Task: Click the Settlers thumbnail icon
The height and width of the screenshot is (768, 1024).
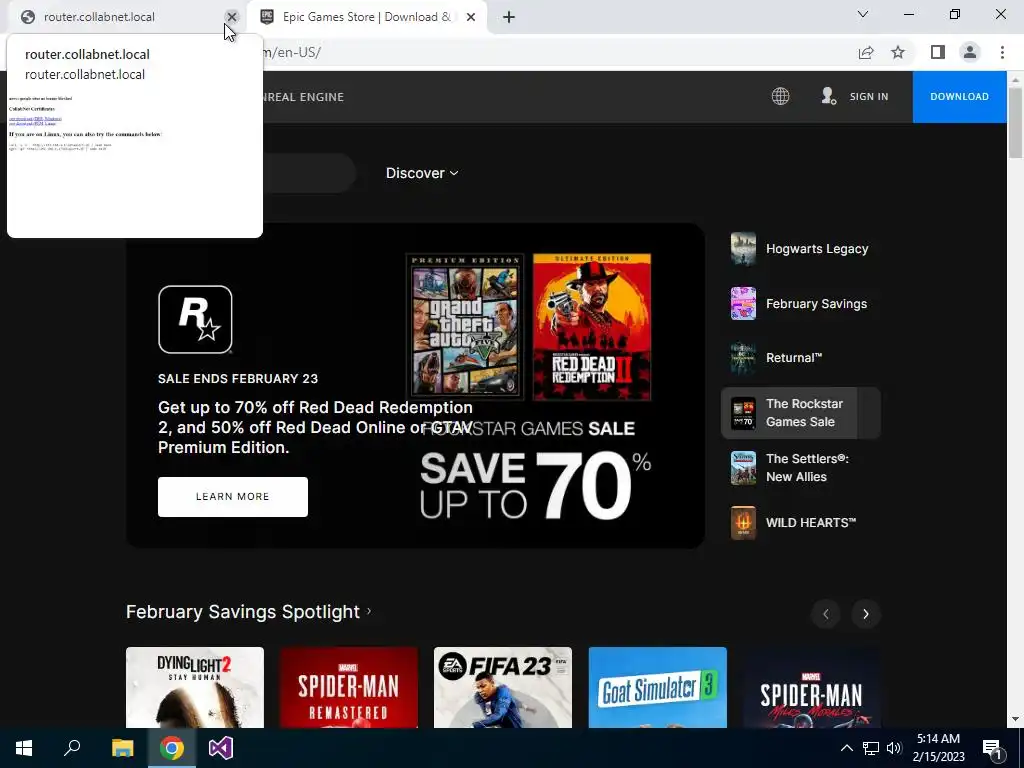Action: [x=743, y=468]
